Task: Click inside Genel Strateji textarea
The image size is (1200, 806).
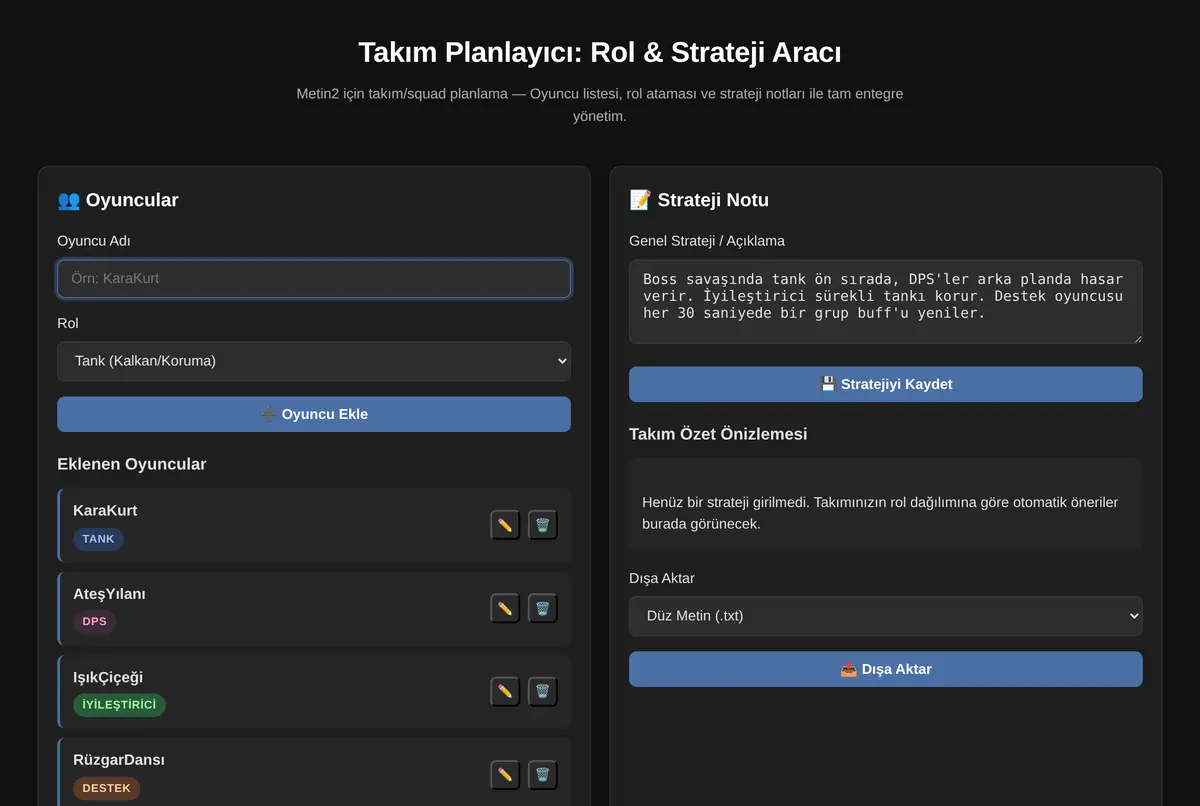Action: point(886,302)
